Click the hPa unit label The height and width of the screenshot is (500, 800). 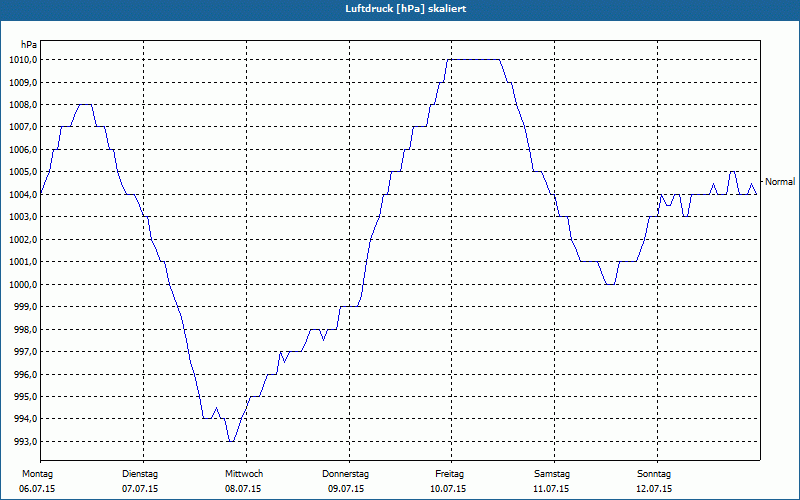29,45
